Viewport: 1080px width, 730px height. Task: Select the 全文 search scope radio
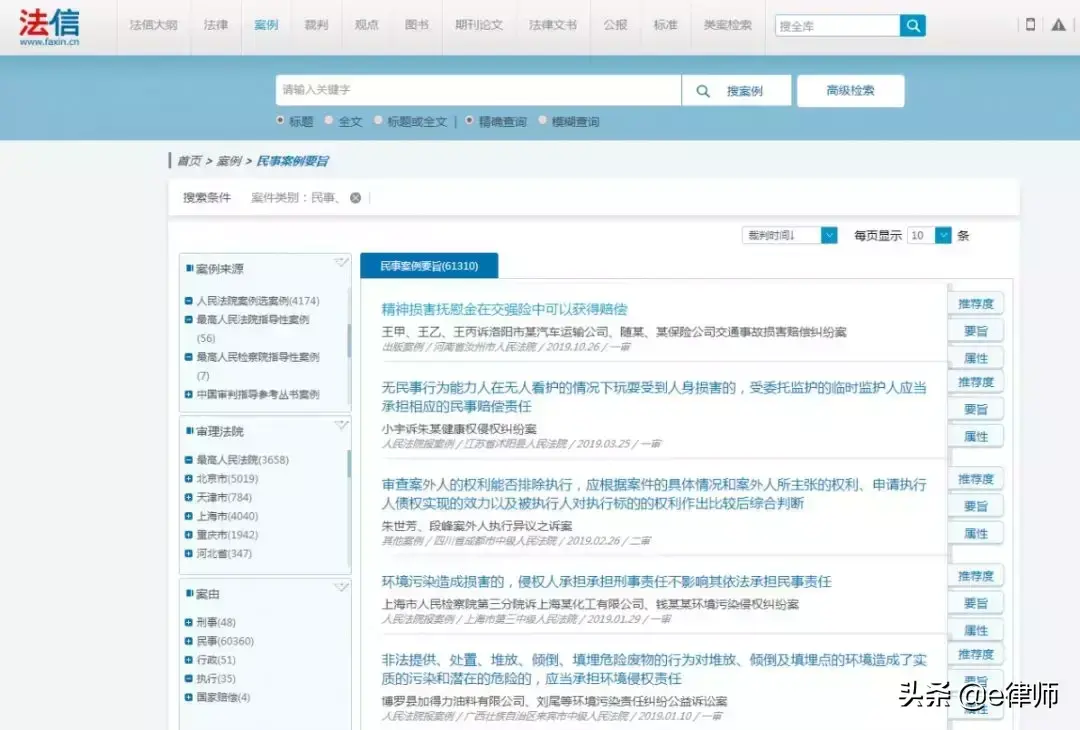[329, 121]
